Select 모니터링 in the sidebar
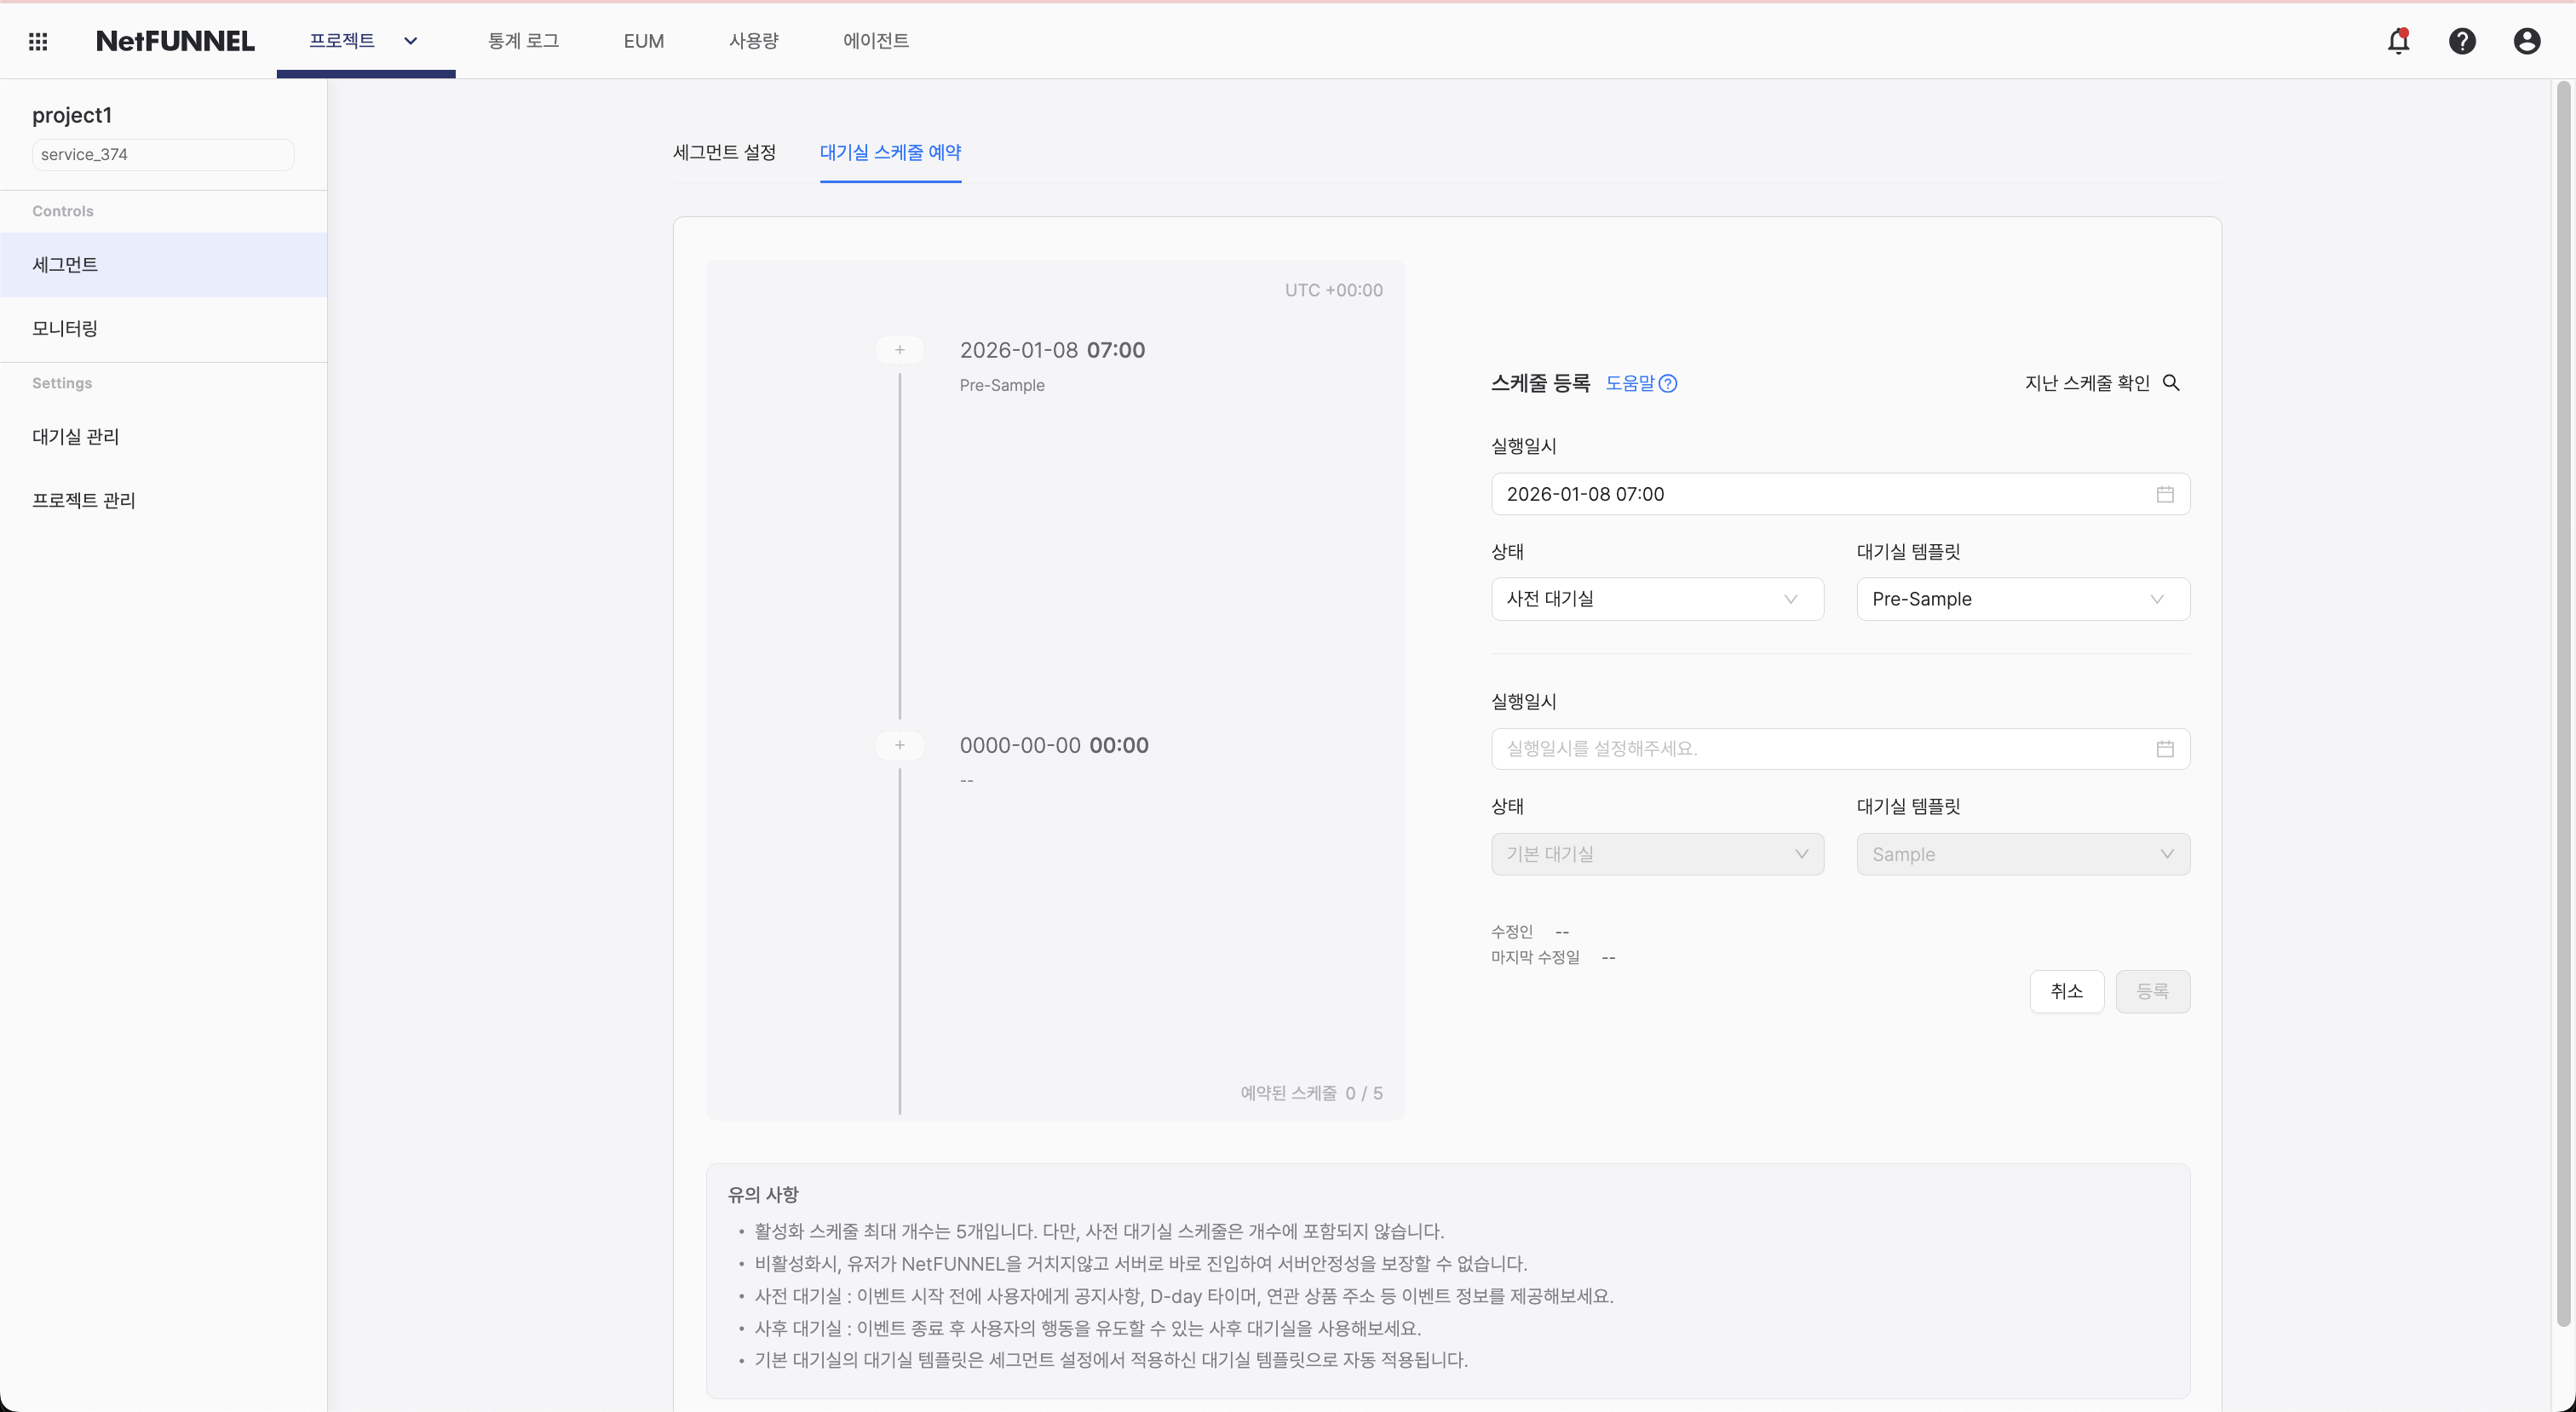This screenshot has height=1412, width=2576. (x=64, y=328)
